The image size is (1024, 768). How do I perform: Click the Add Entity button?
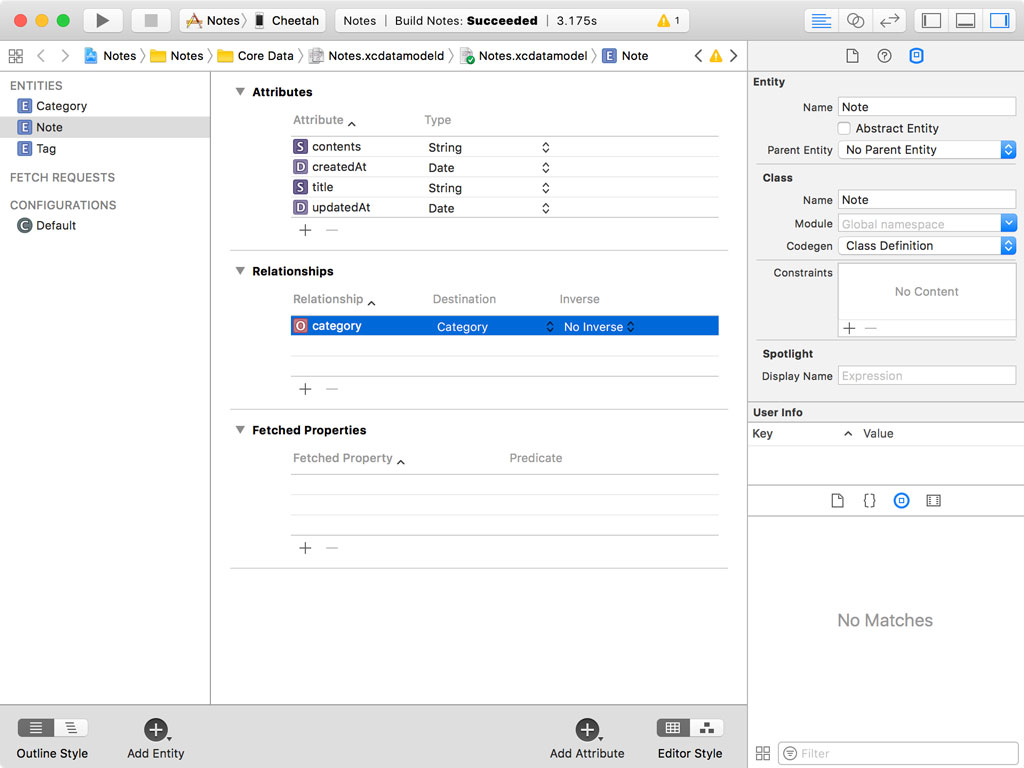point(155,730)
